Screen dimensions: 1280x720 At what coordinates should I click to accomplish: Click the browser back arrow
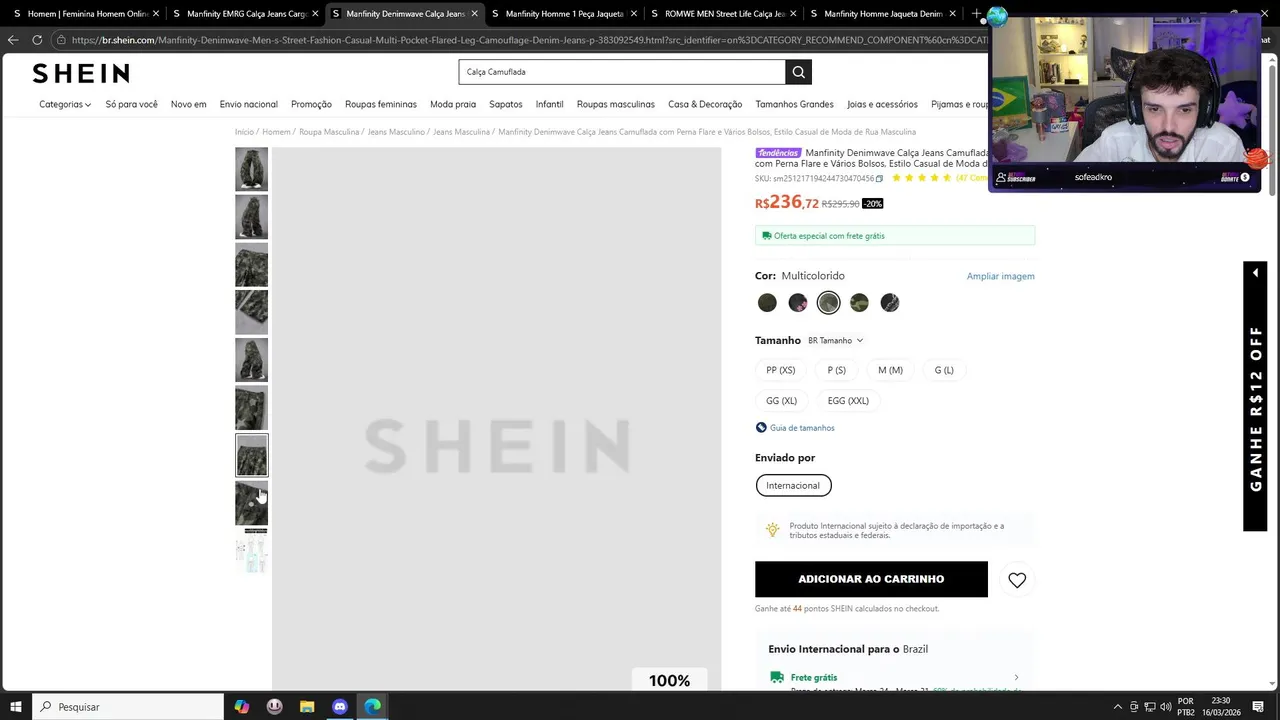click(x=13, y=40)
